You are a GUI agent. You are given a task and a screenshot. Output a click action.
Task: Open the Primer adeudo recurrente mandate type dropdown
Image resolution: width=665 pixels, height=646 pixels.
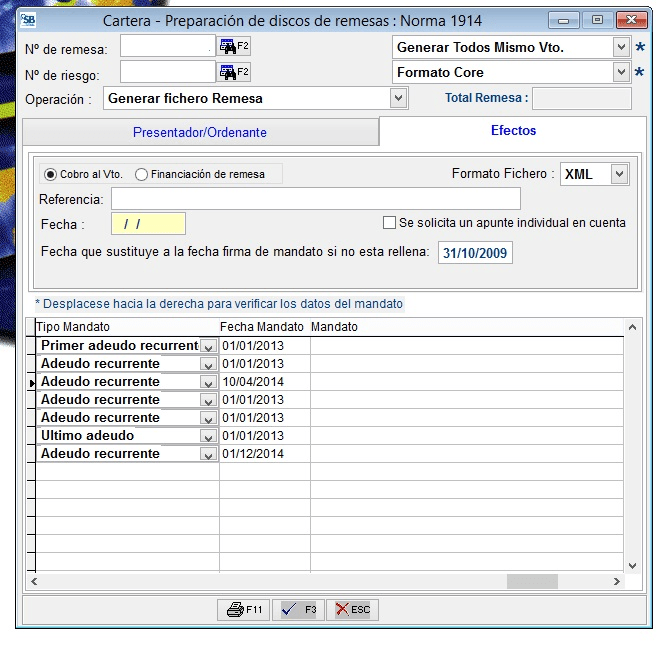click(x=208, y=346)
